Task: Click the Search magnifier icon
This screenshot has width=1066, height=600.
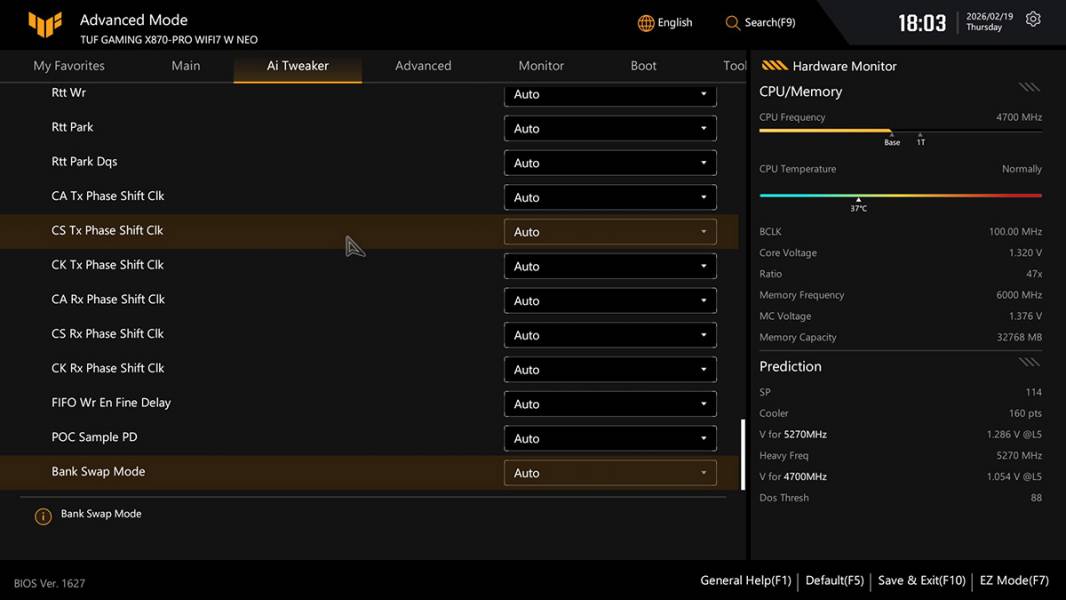Action: 733,23
